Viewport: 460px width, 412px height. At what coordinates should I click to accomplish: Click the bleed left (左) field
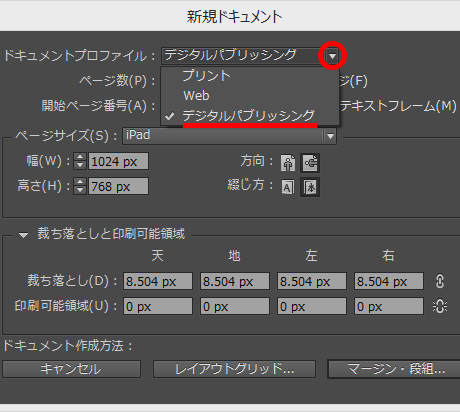tap(312, 281)
